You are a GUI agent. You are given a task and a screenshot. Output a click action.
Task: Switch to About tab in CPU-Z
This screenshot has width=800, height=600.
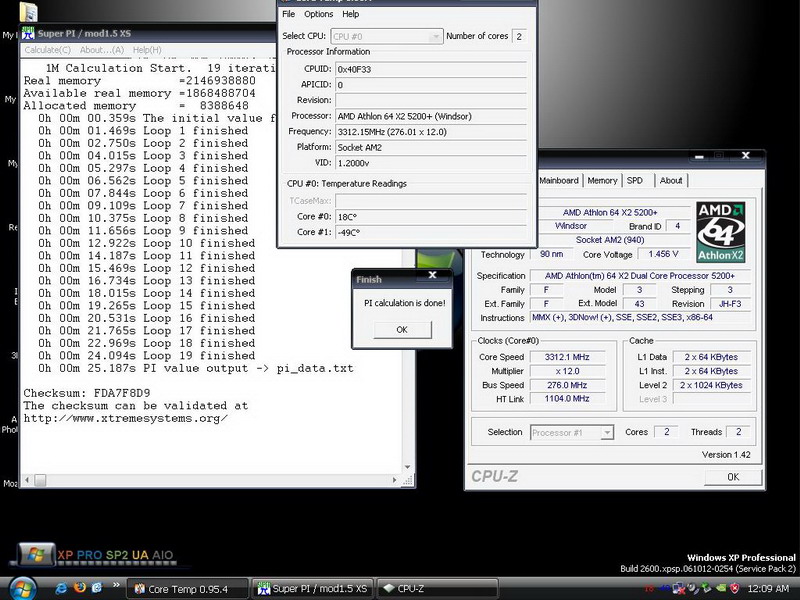click(x=671, y=180)
